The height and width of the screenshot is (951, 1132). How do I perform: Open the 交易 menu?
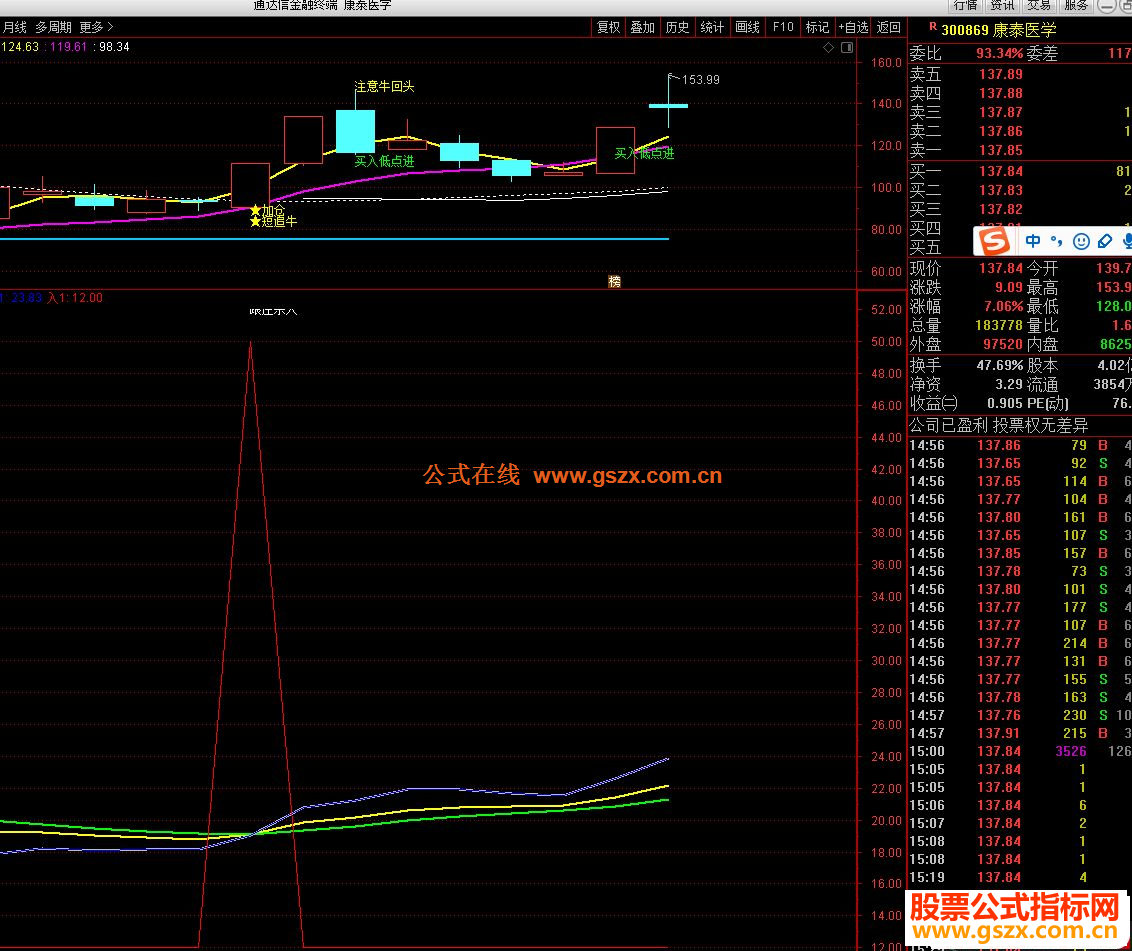1039,5
